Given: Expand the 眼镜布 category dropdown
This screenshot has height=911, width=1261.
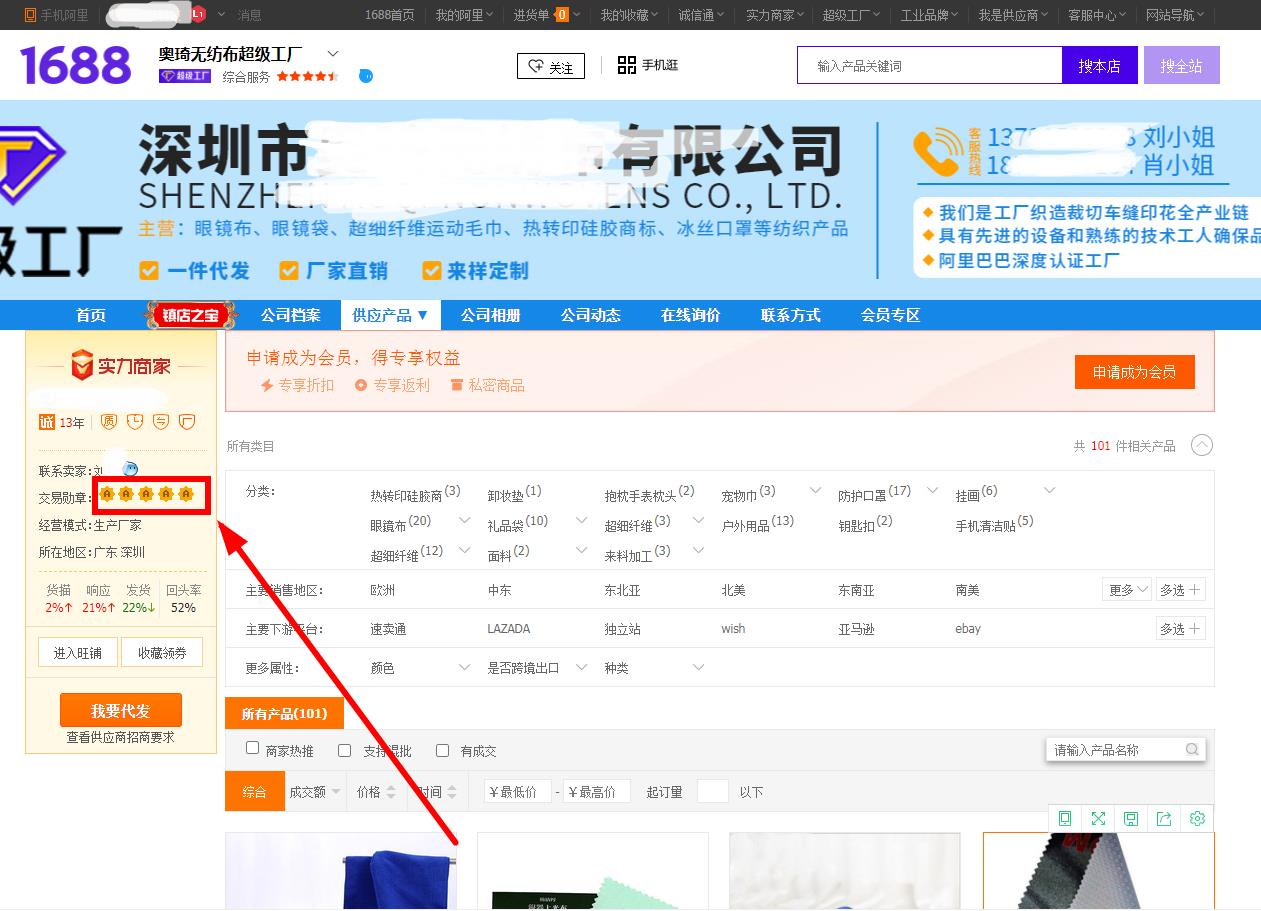Looking at the screenshot, I should point(464,521).
